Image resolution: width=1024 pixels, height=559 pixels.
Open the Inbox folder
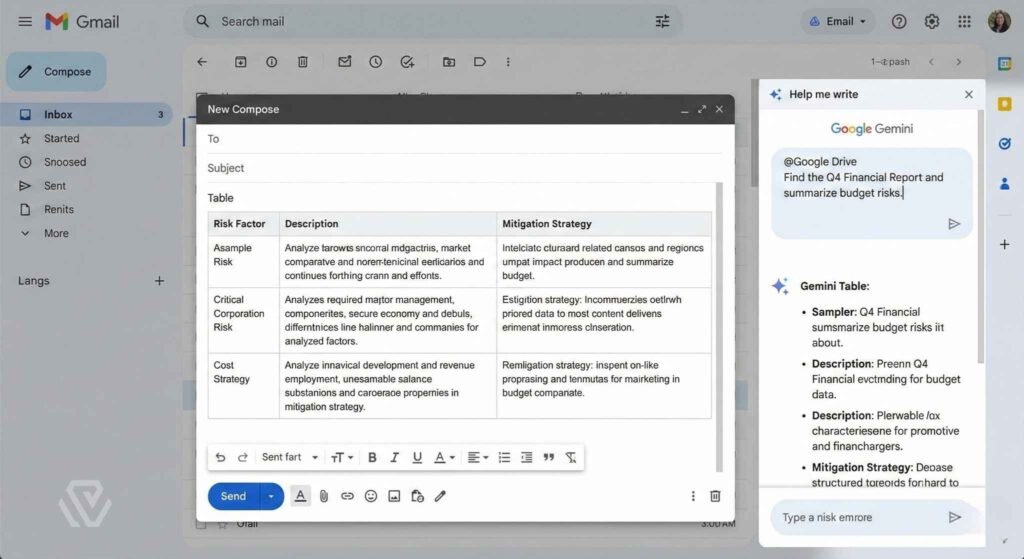[85, 114]
